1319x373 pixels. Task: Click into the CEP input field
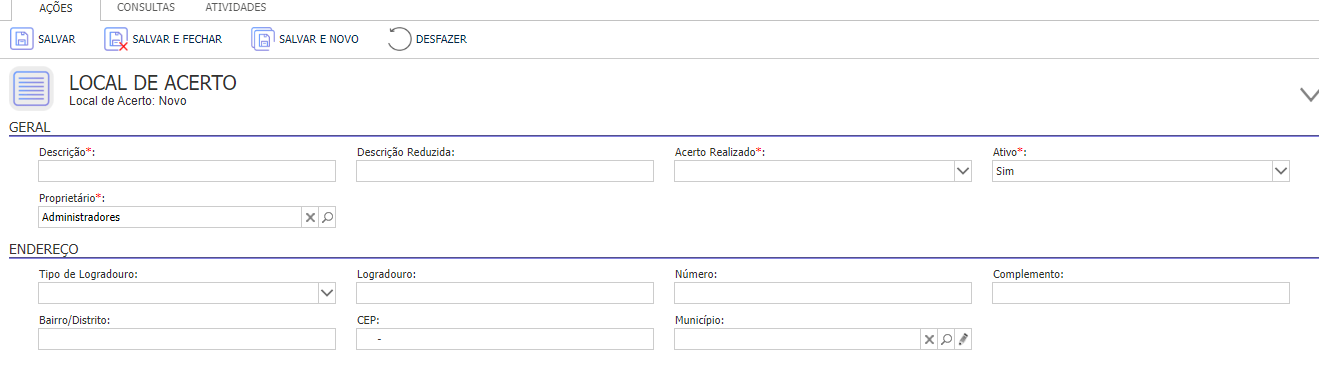(505, 340)
